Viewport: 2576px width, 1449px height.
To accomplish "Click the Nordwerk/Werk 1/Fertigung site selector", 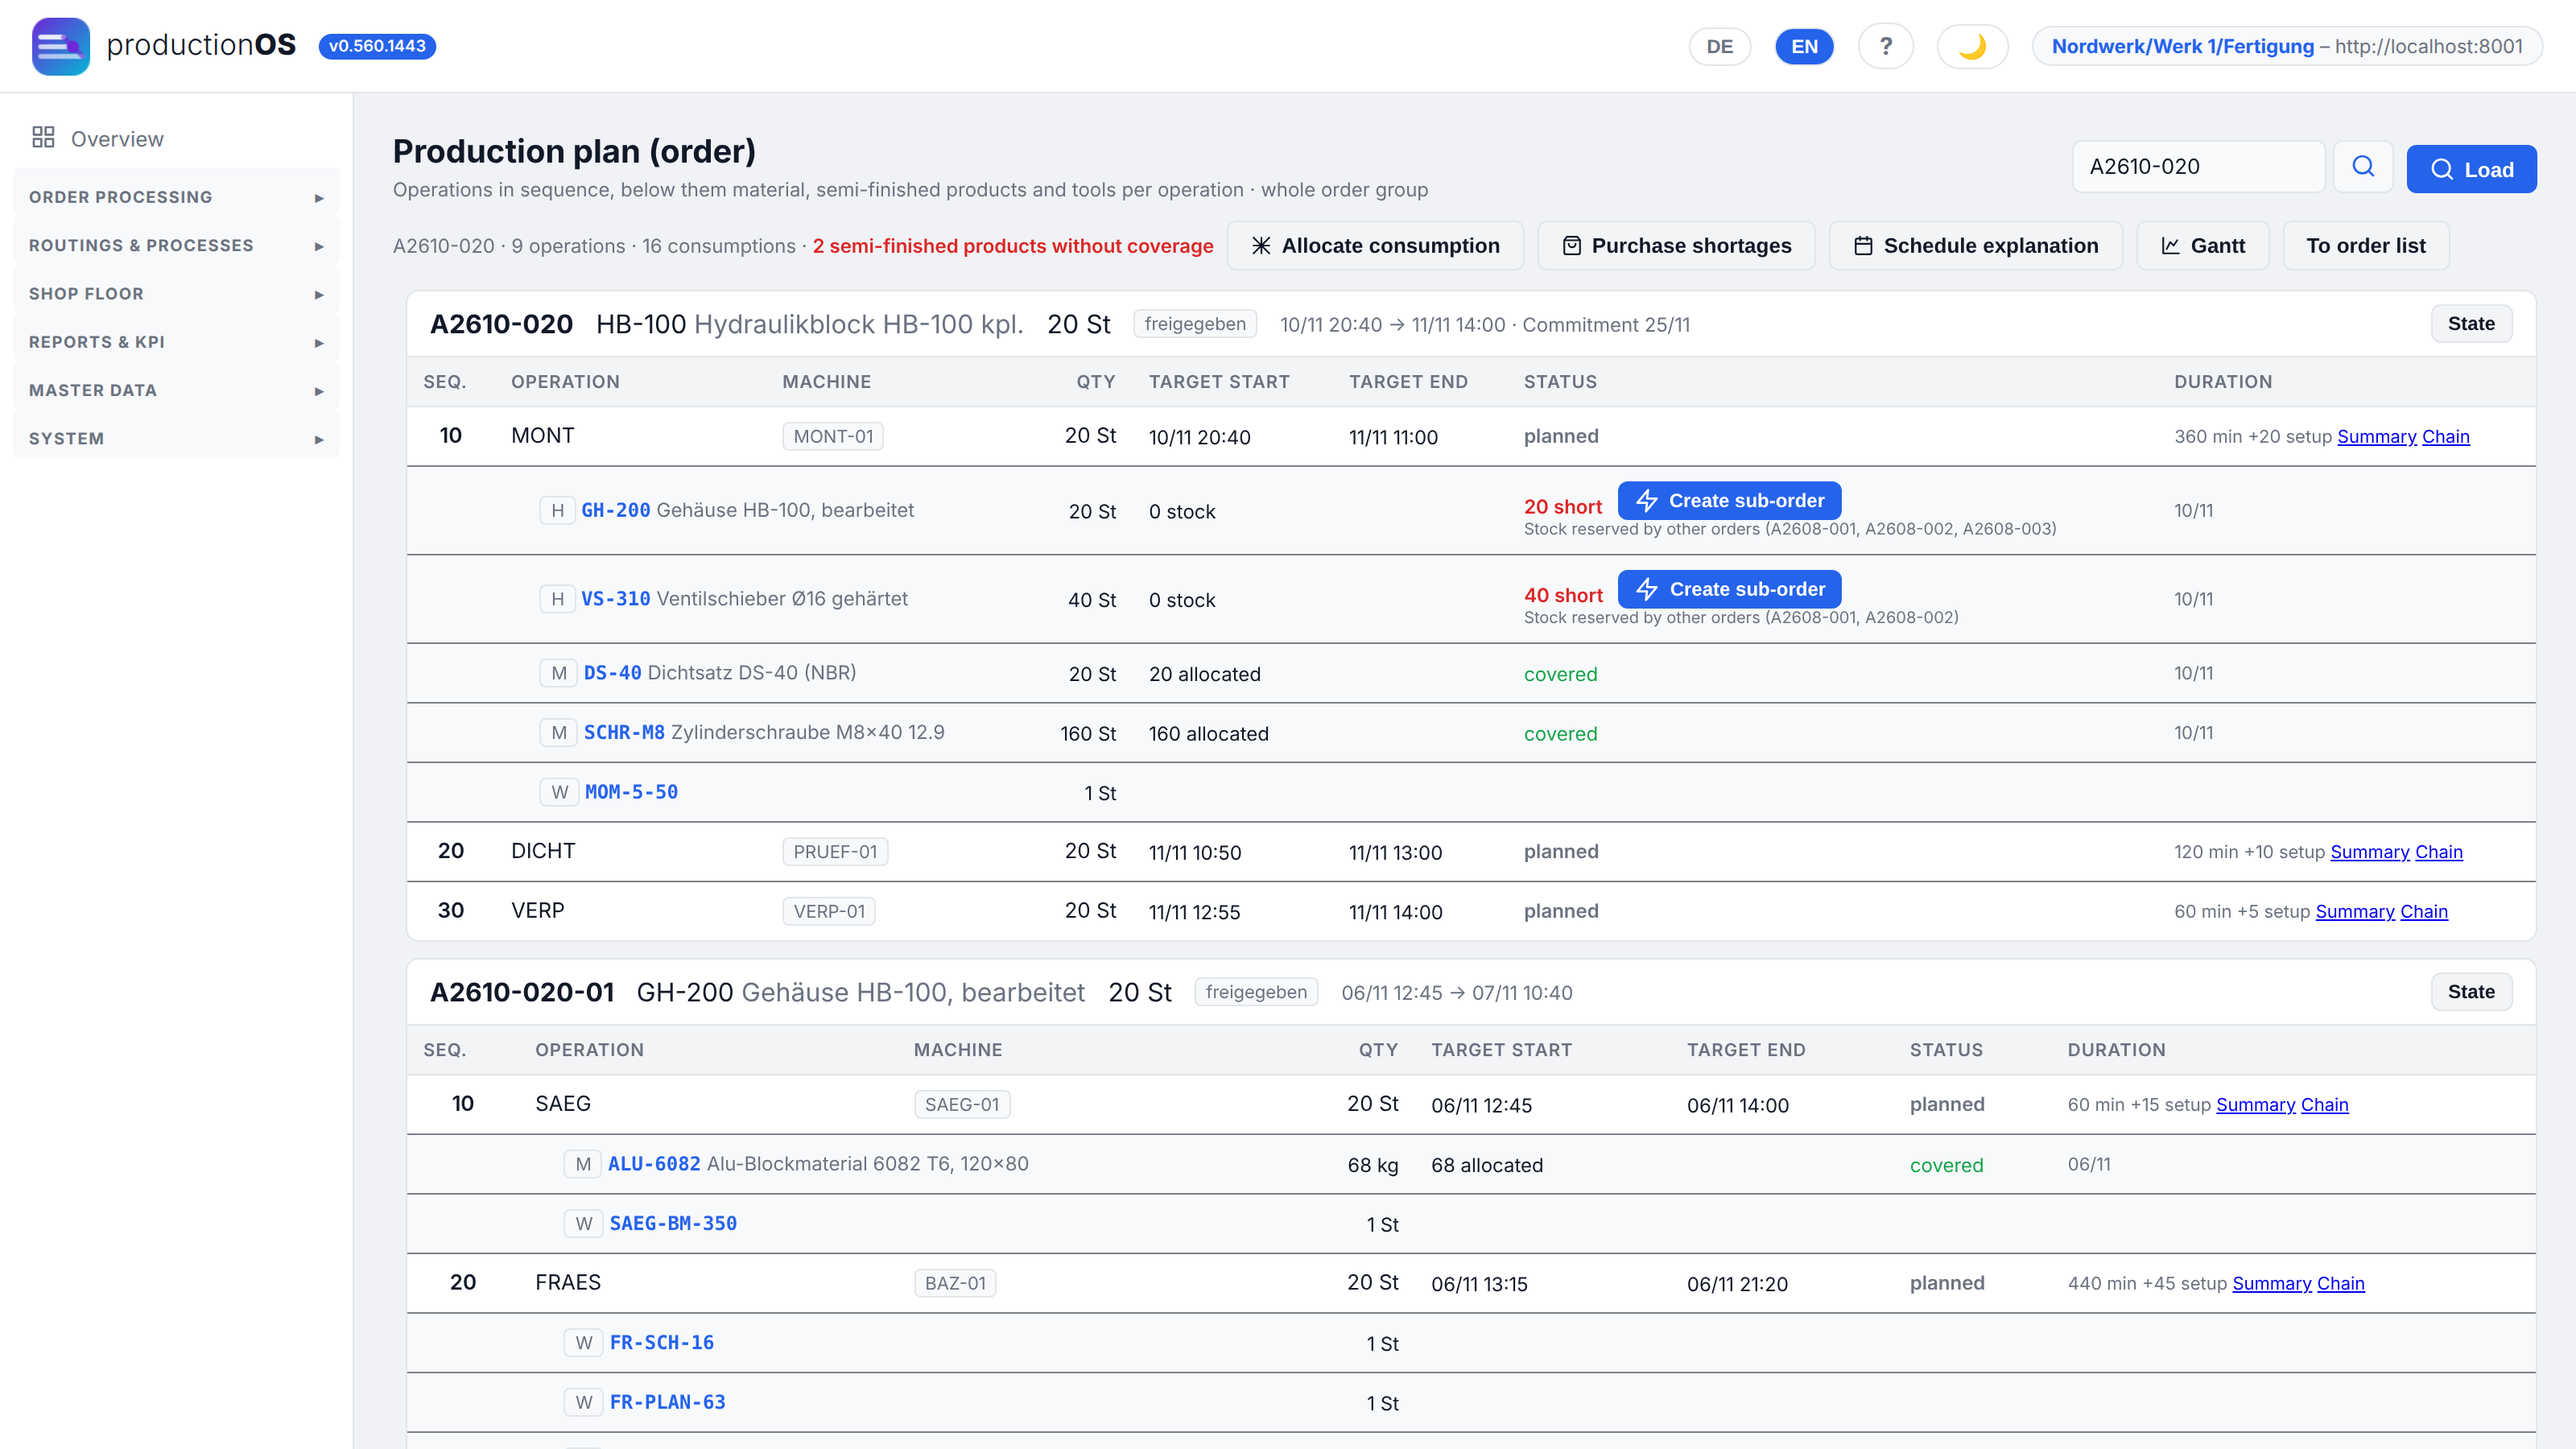I will tap(2287, 46).
